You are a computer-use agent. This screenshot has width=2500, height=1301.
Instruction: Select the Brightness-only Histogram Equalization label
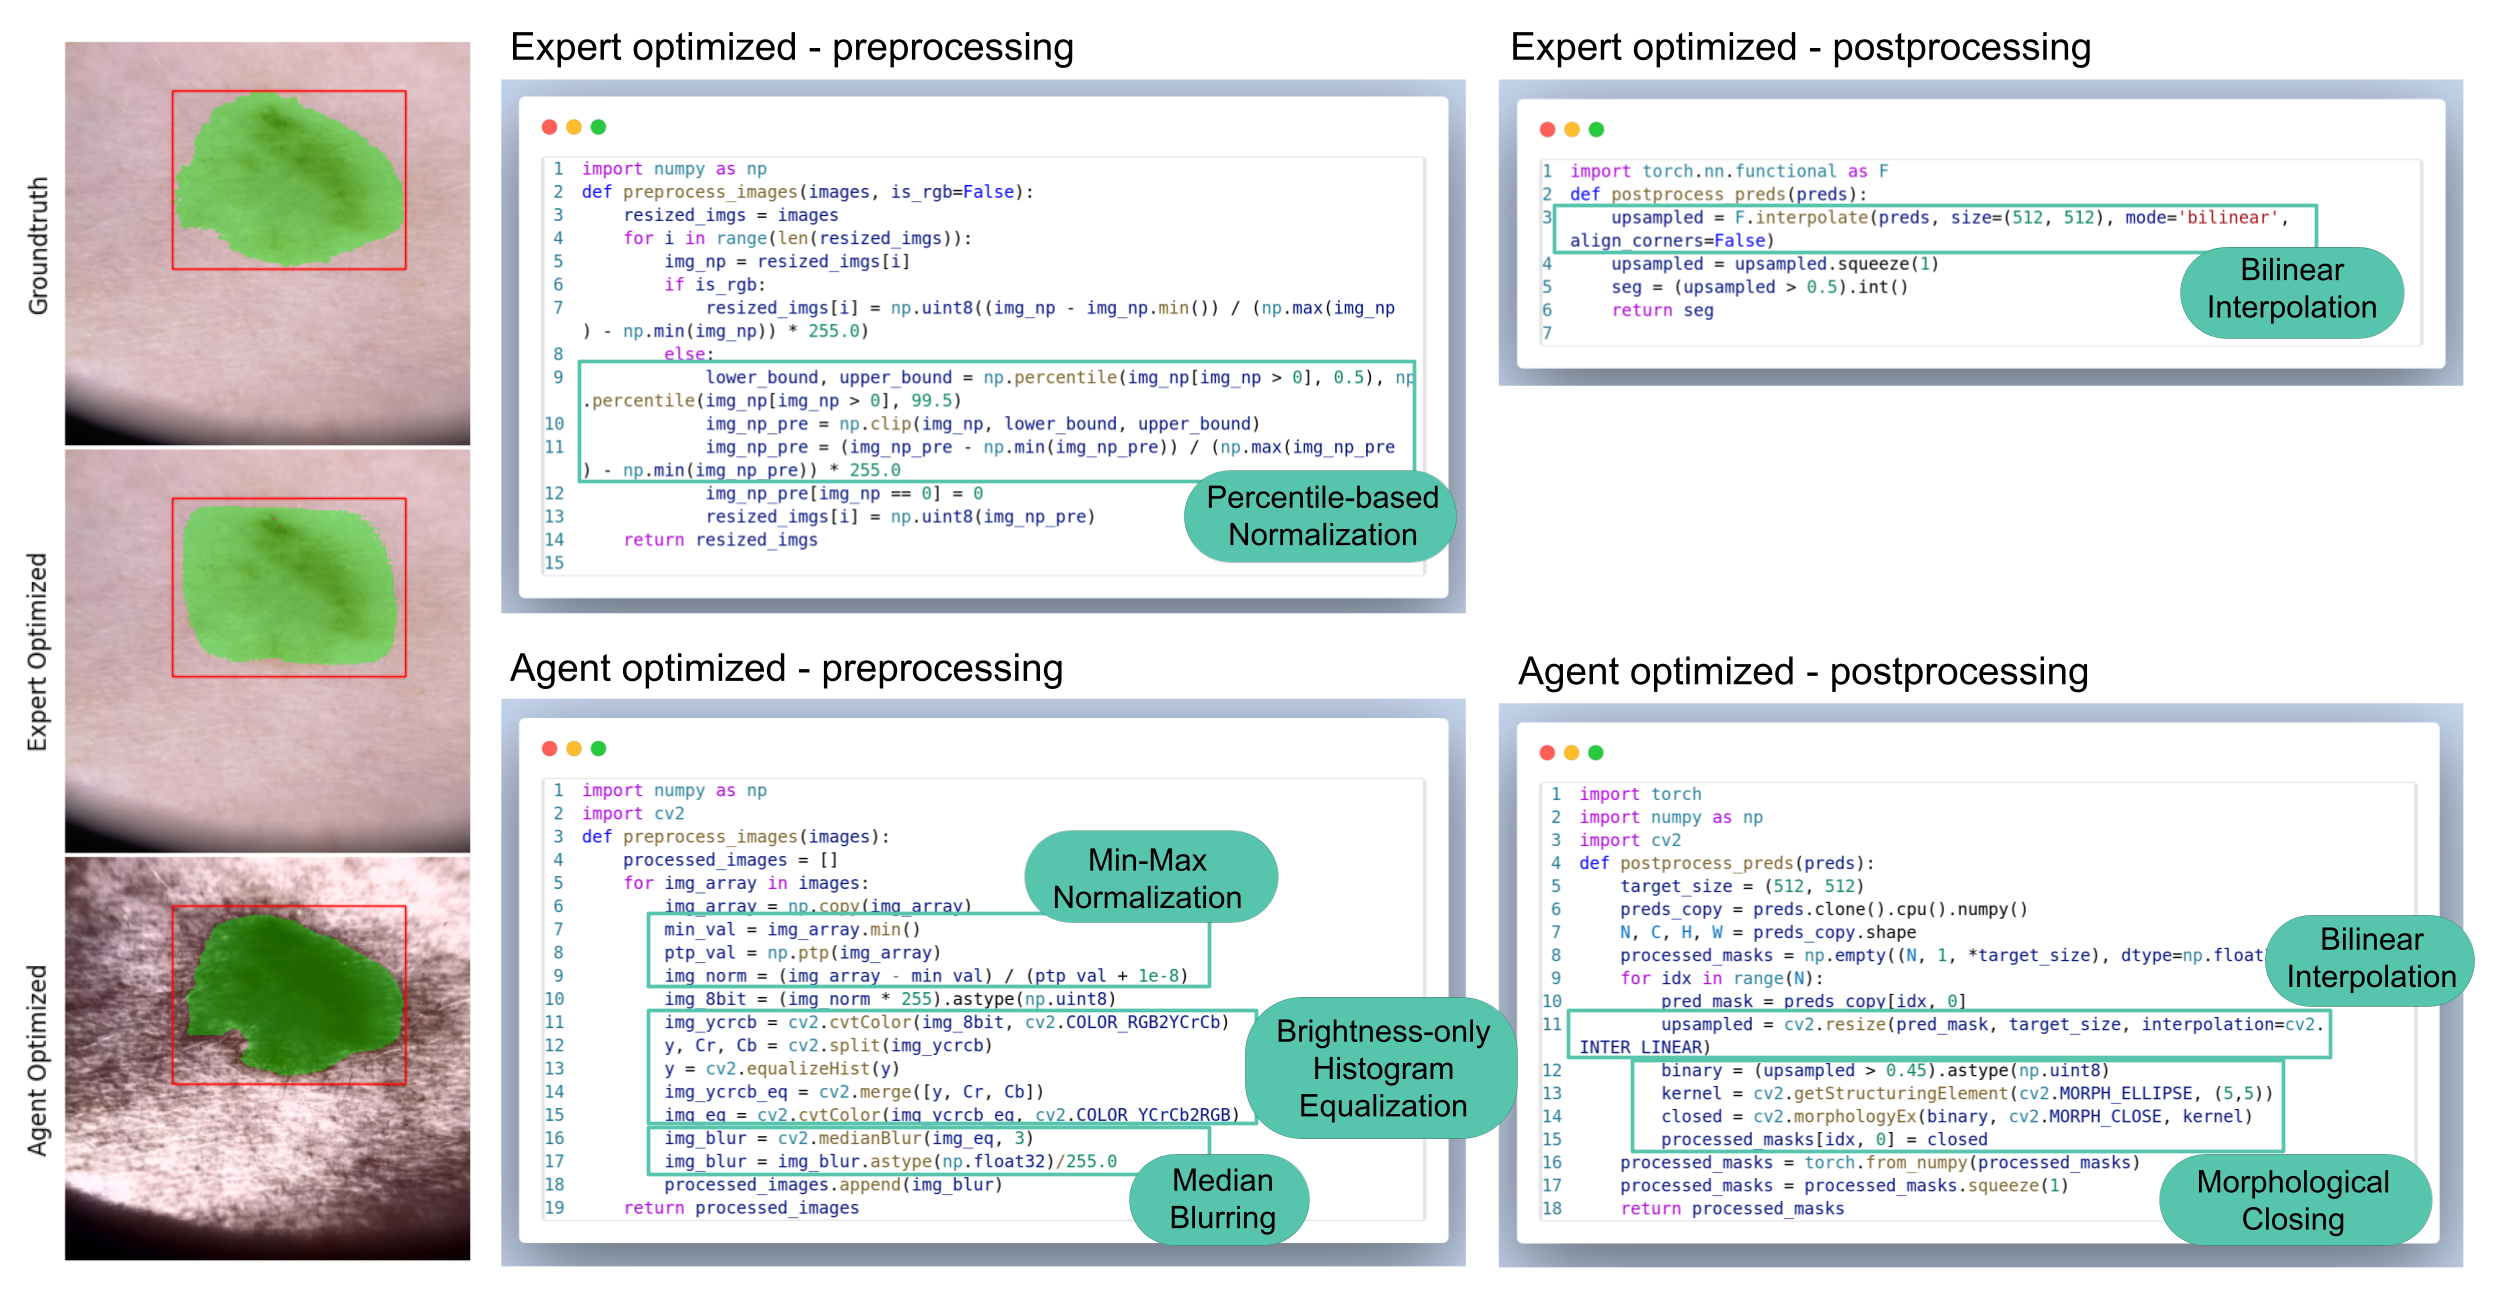[x=1382, y=1068]
